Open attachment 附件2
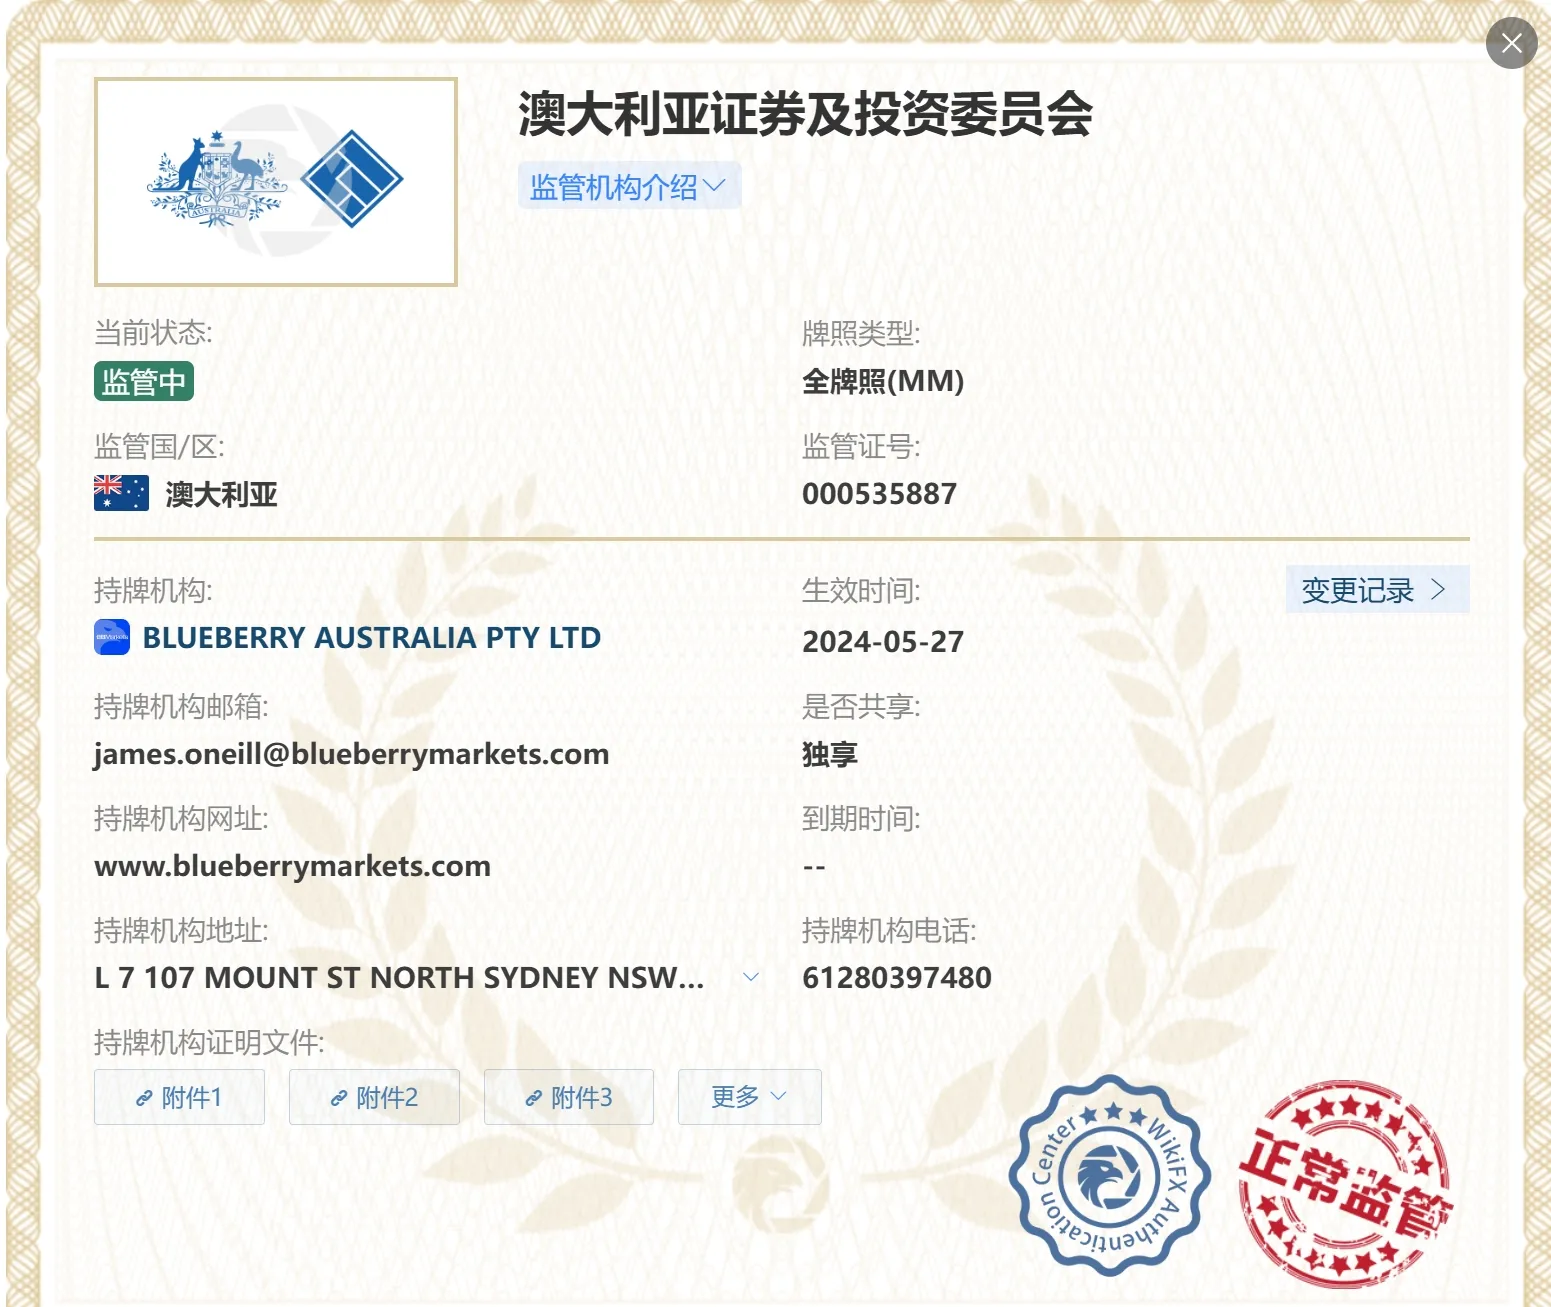Screen dimensions: 1551x1307 tap(375, 1097)
